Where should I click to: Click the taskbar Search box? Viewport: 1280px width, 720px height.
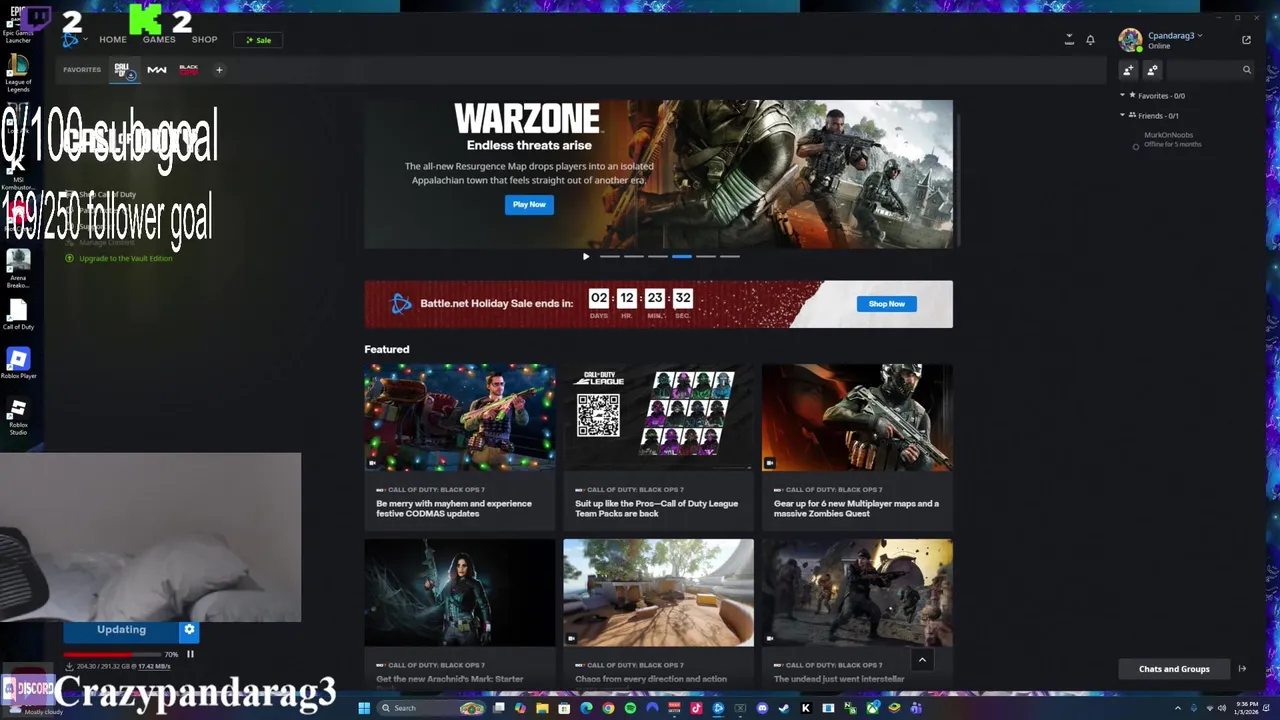pos(431,708)
